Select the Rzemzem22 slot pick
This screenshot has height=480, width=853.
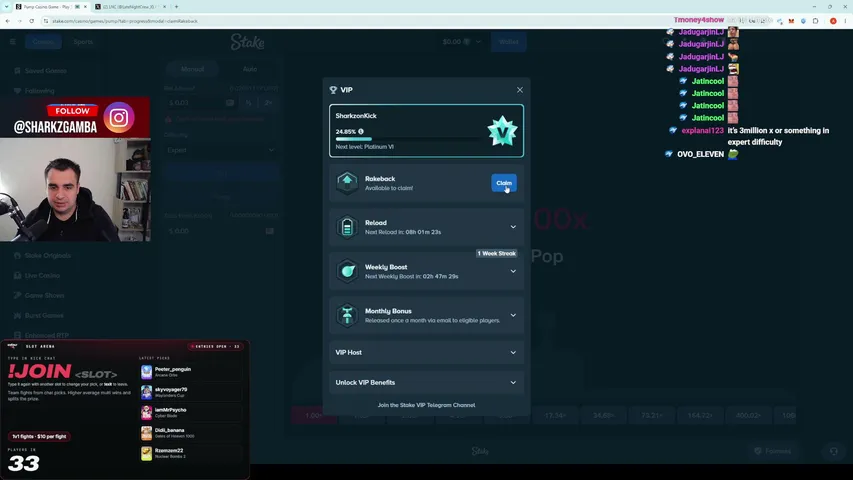[x=189, y=453]
